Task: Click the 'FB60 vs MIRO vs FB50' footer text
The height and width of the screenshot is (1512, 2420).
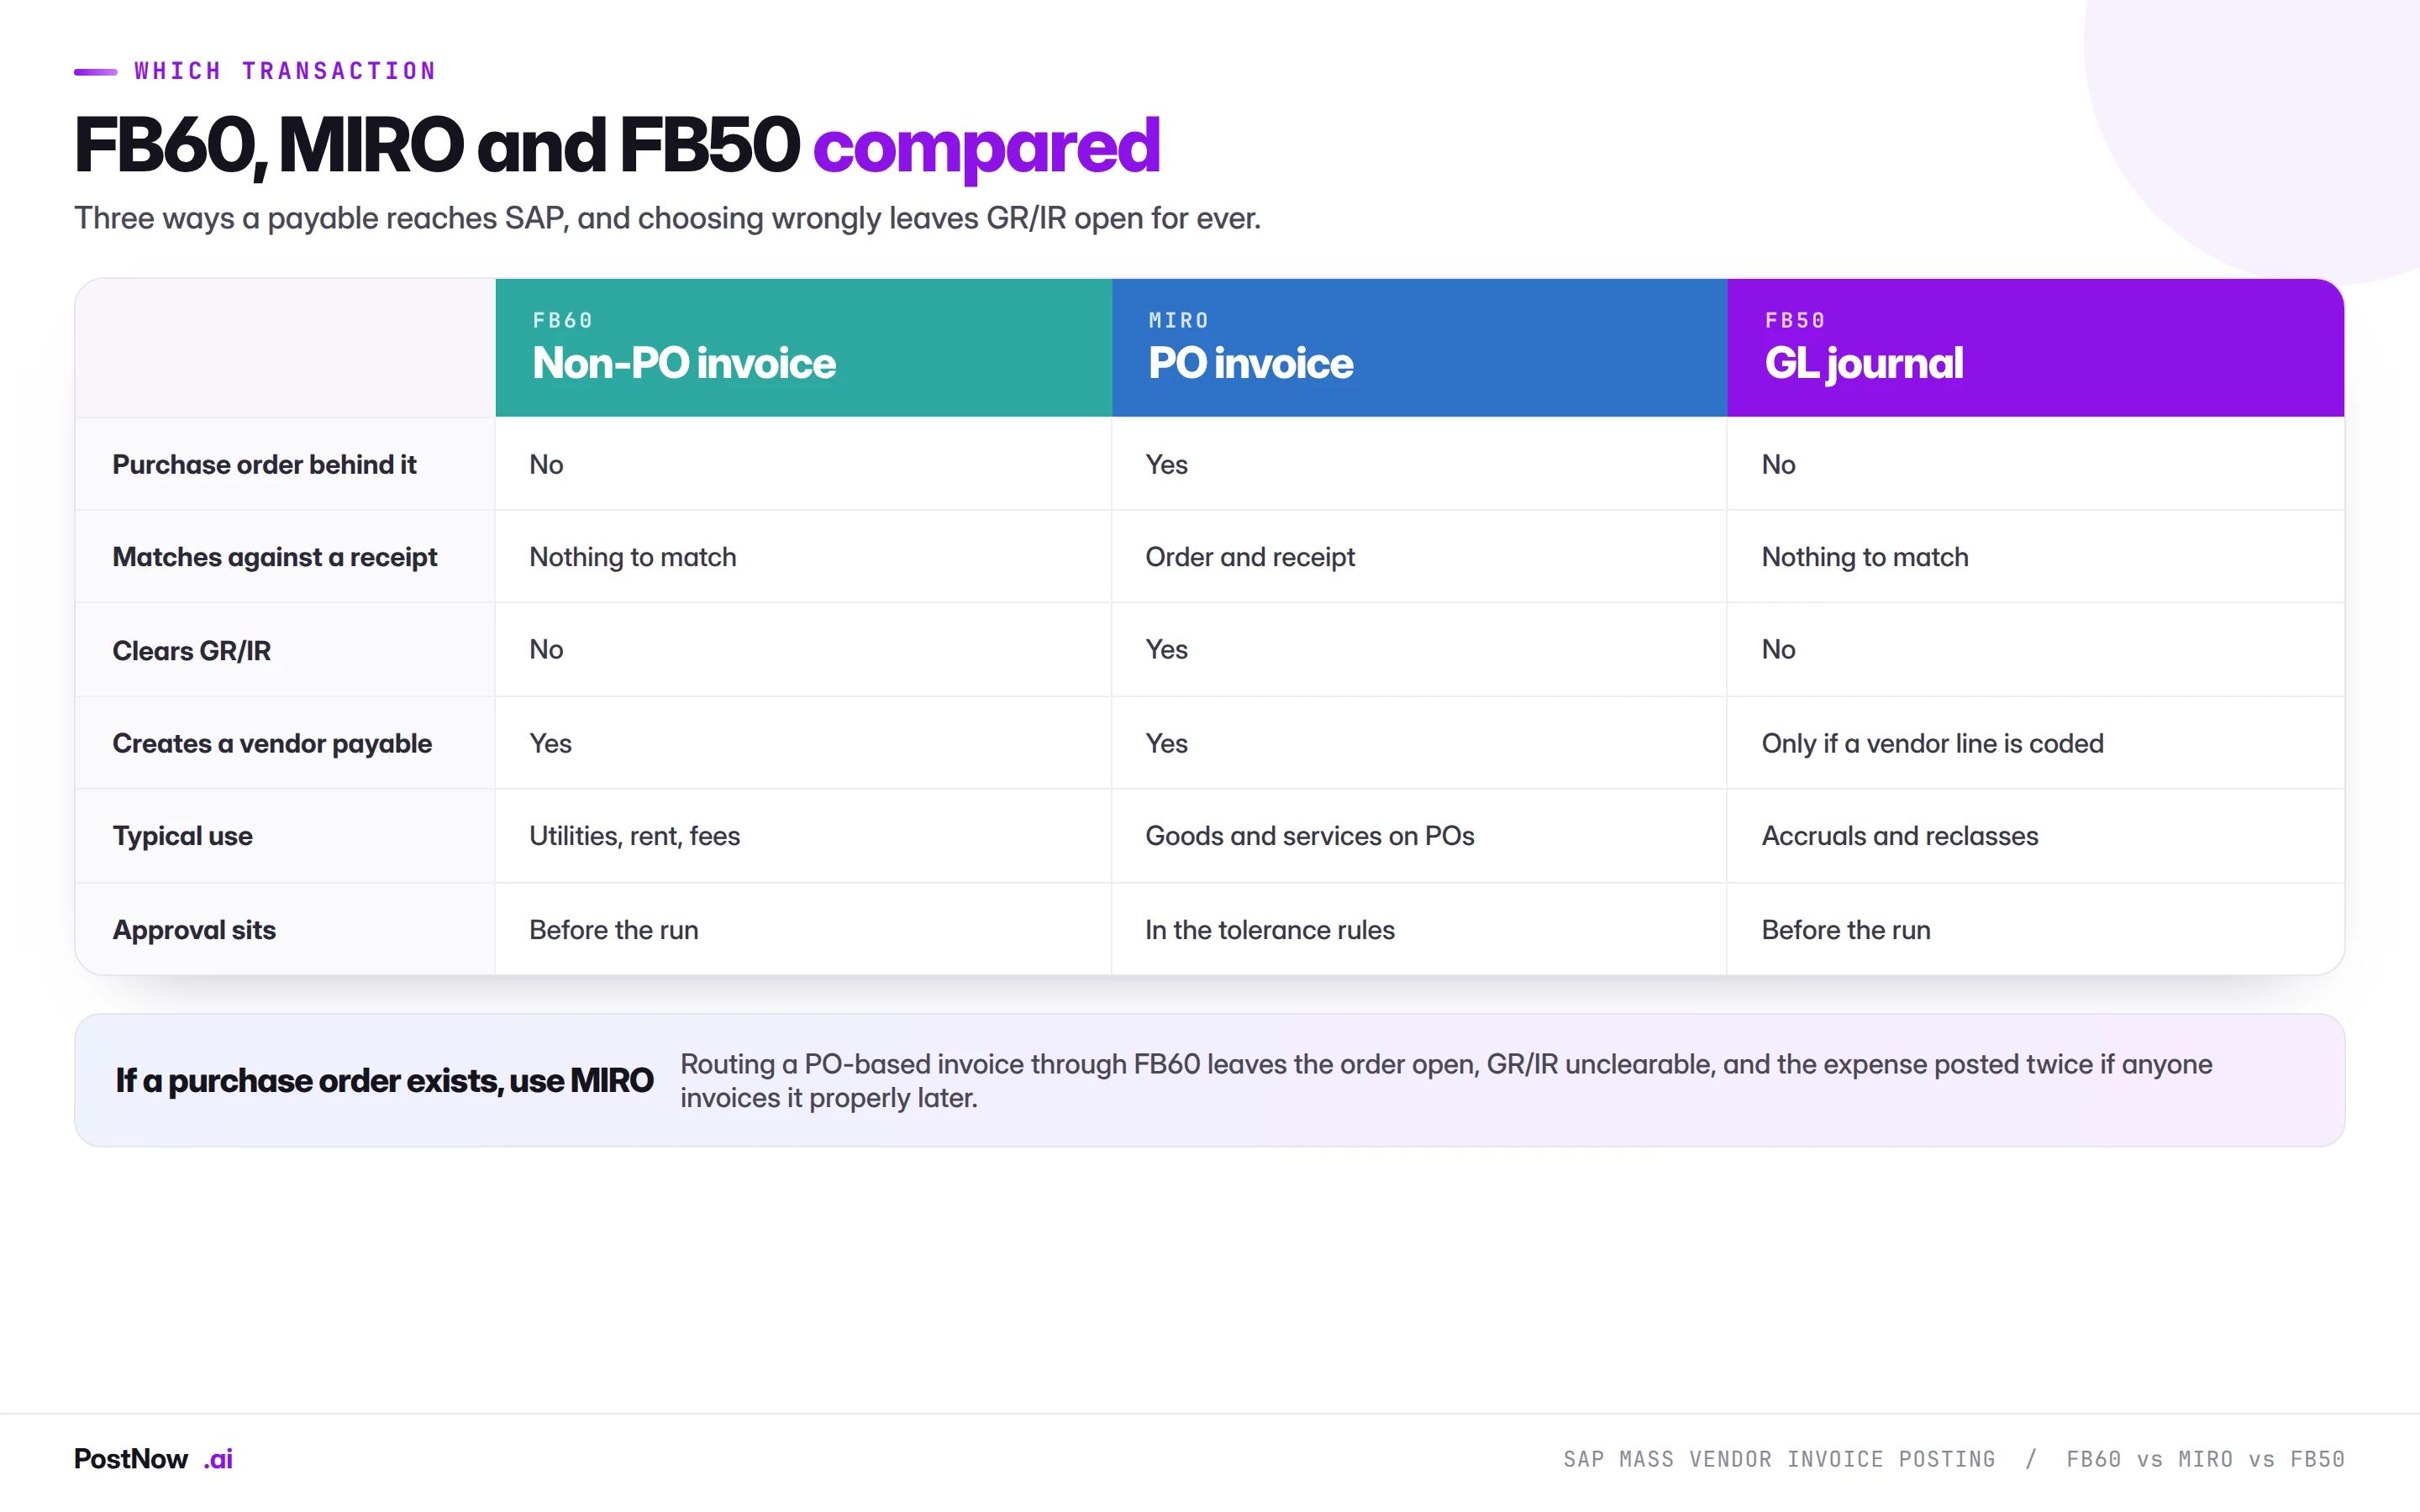Action: coord(2205,1459)
